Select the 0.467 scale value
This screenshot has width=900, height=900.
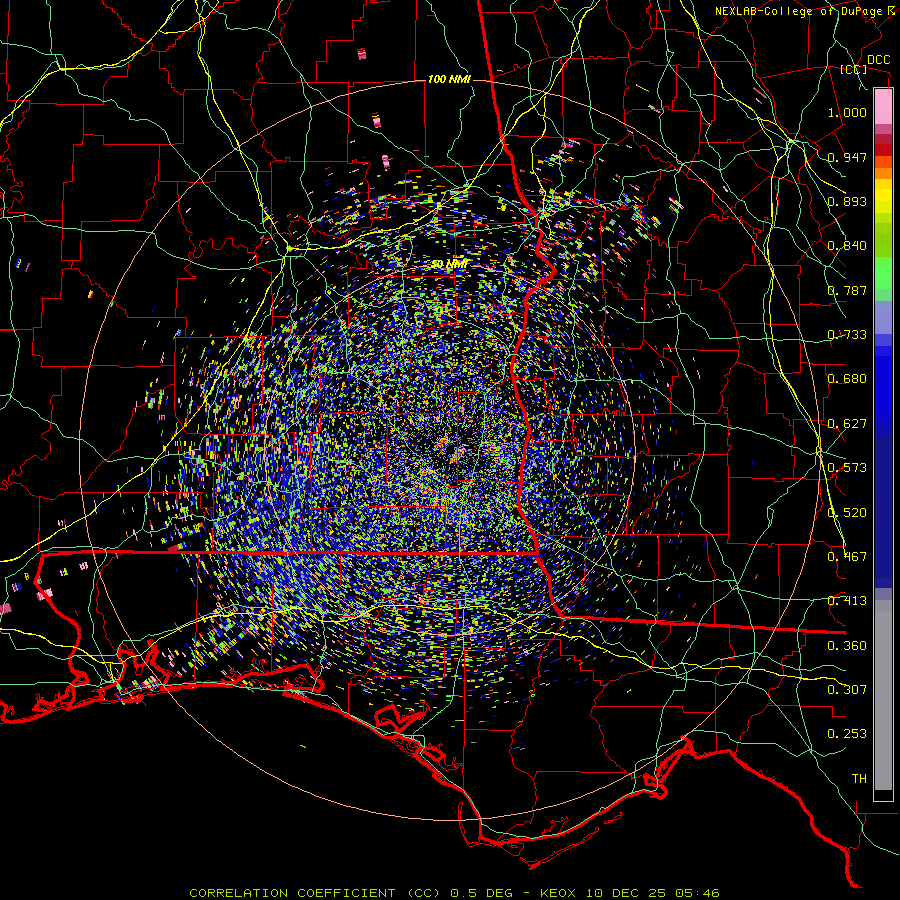[847, 557]
